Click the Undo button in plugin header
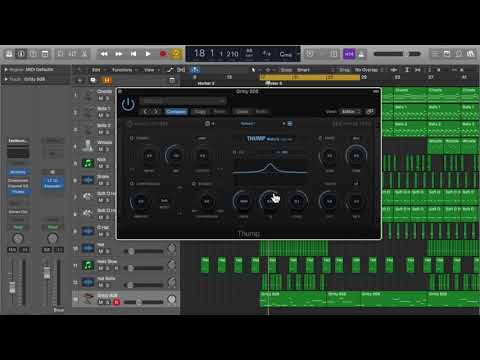 242,111
